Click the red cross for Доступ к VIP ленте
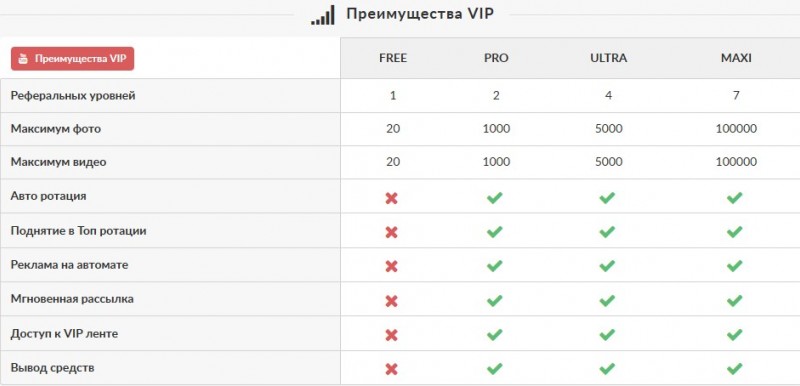 pos(391,335)
